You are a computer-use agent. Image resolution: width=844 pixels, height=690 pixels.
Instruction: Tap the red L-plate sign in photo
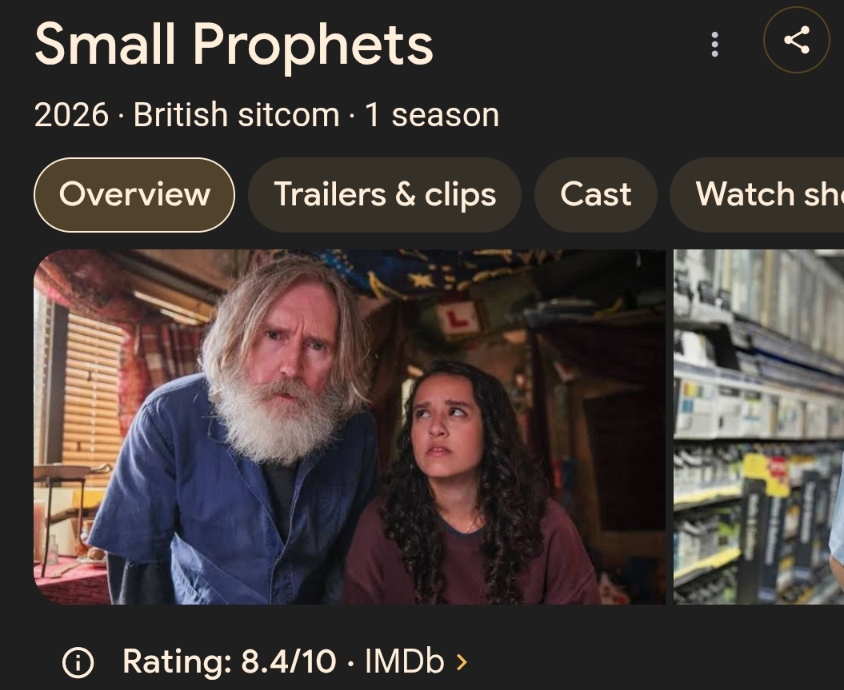pos(457,319)
